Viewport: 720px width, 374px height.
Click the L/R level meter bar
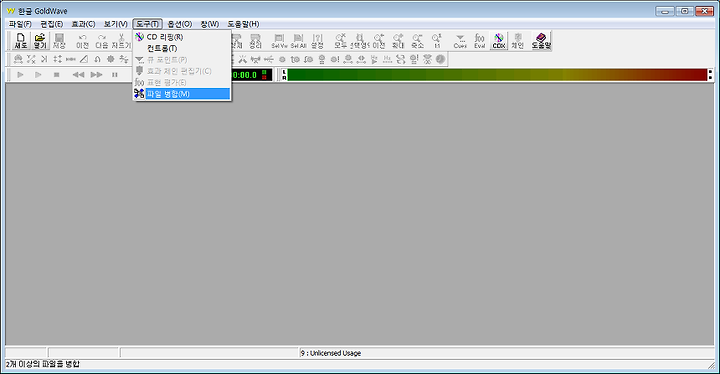click(496, 75)
